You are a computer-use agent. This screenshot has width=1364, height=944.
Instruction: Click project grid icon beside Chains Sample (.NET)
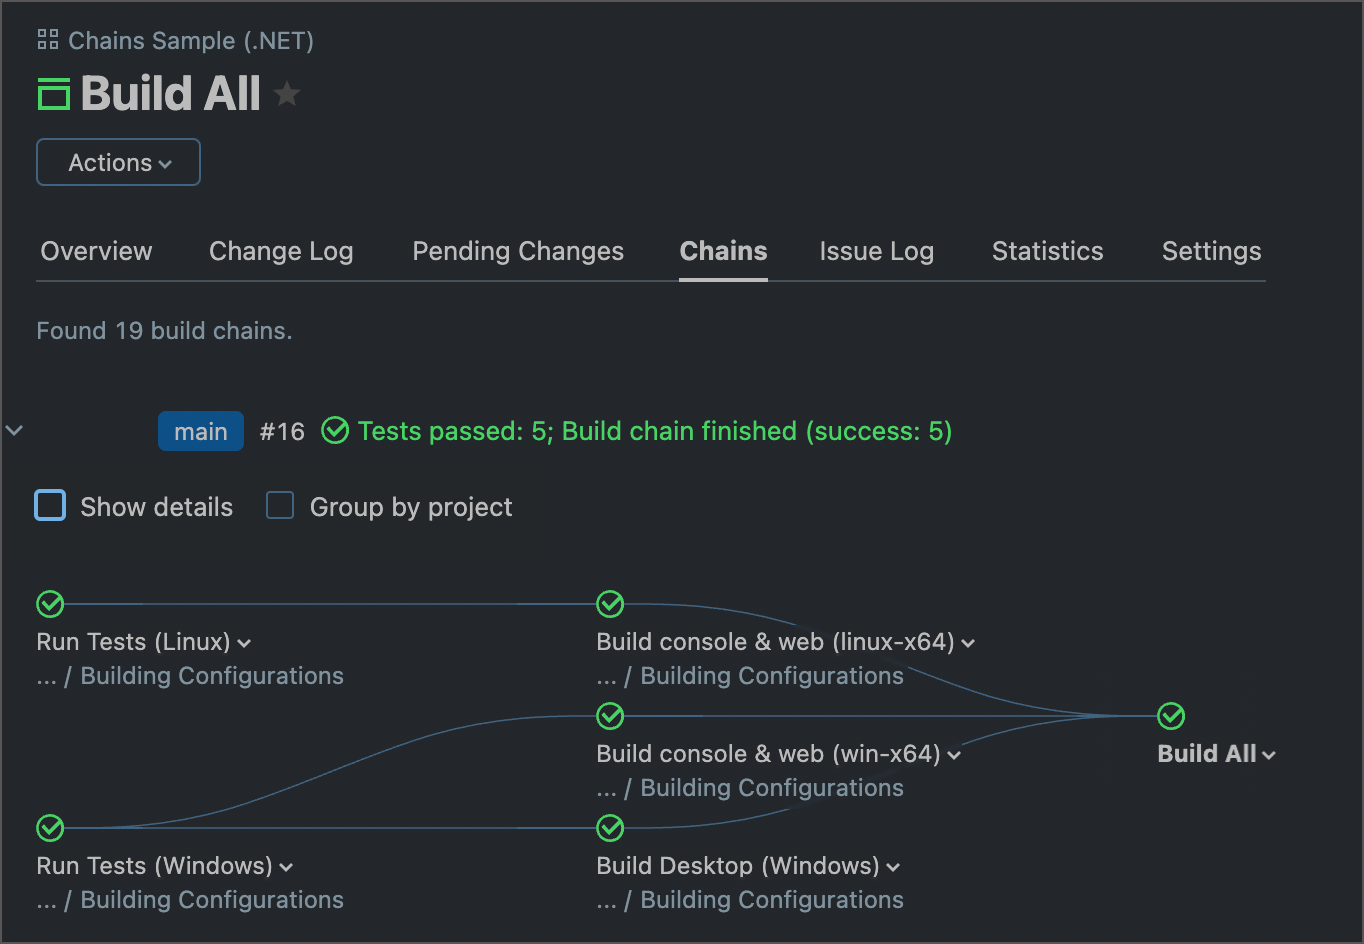pos(46,39)
